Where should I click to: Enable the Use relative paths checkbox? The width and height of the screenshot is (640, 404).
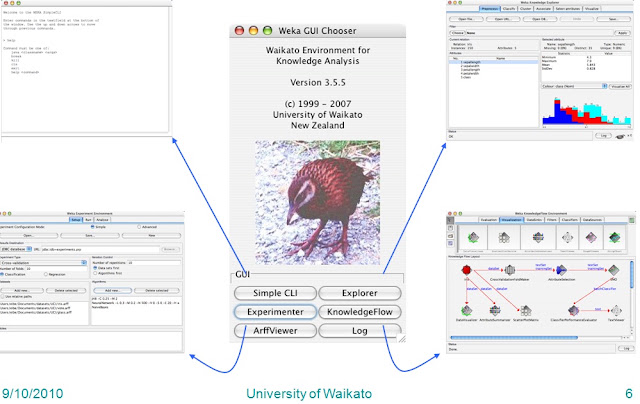(x=2, y=296)
